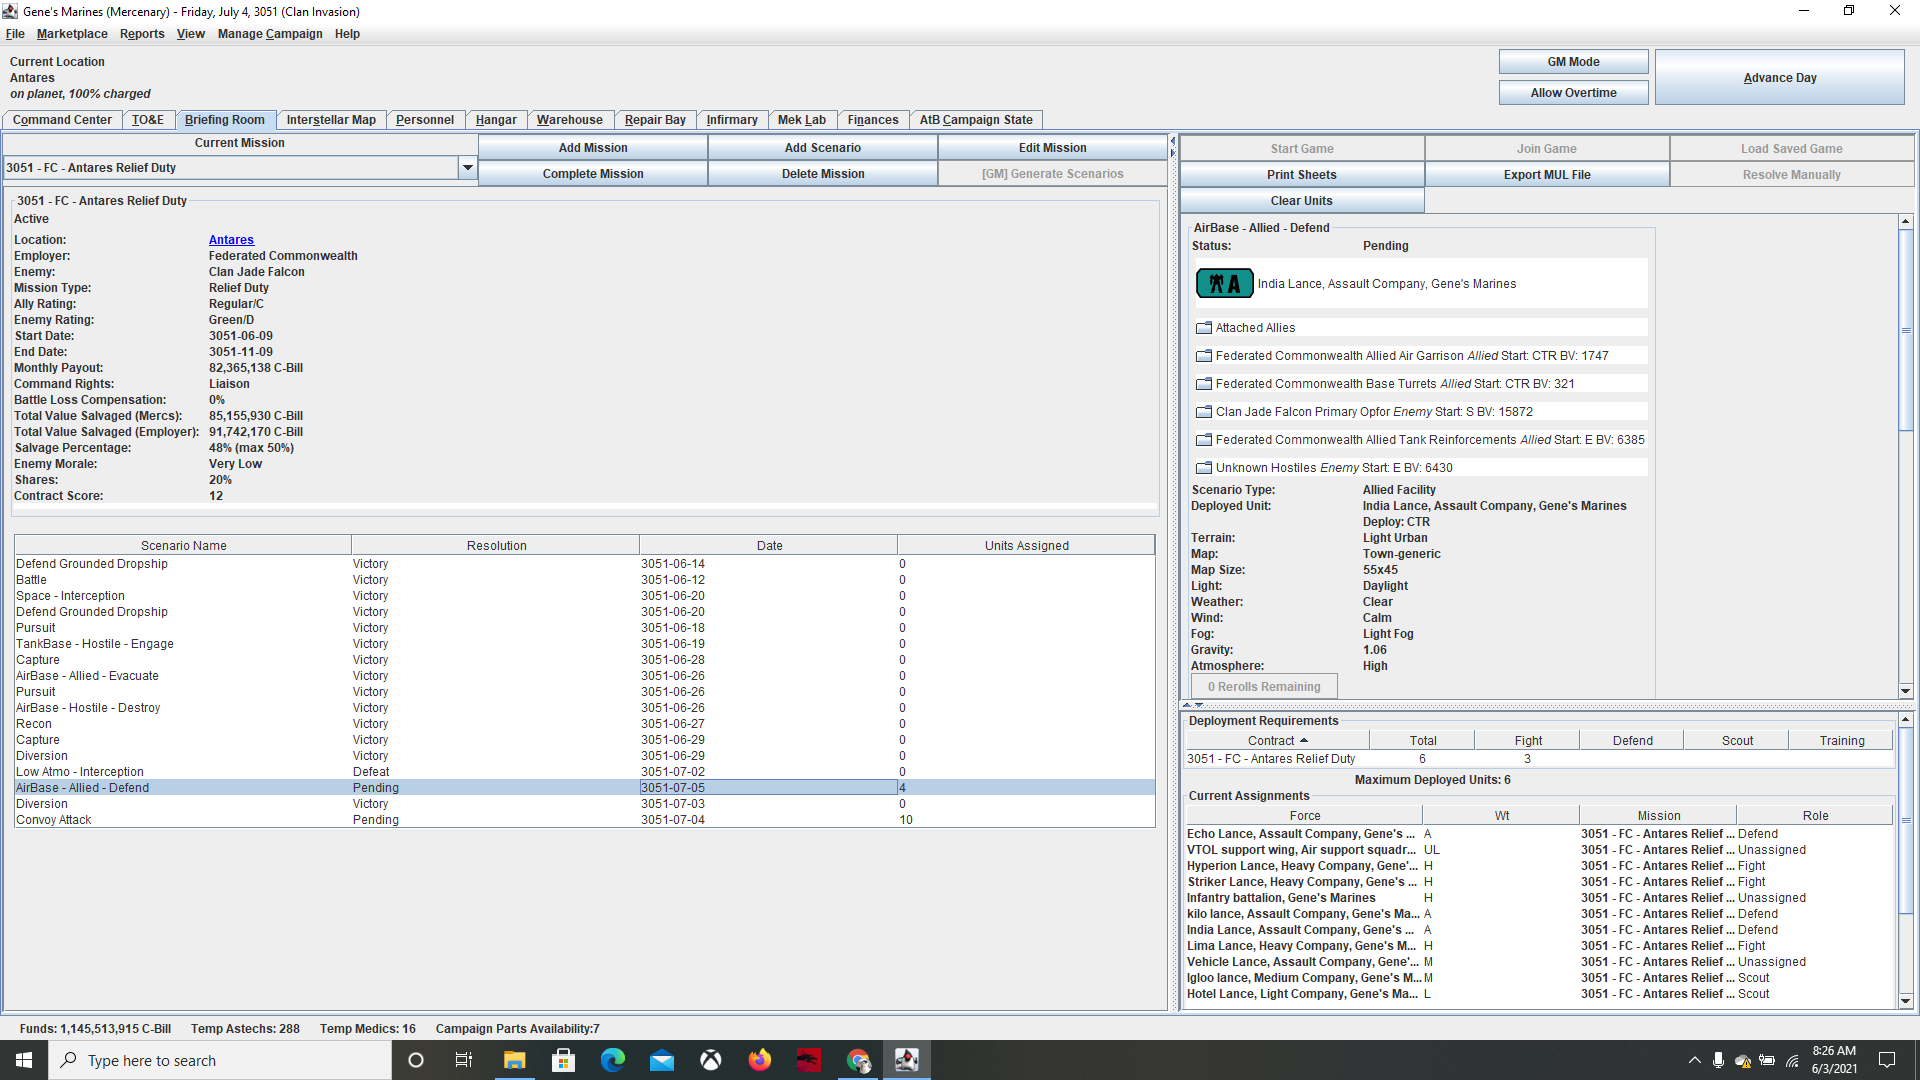Open the Windows Start menu
The height and width of the screenshot is (1080, 1920).
click(x=24, y=1060)
